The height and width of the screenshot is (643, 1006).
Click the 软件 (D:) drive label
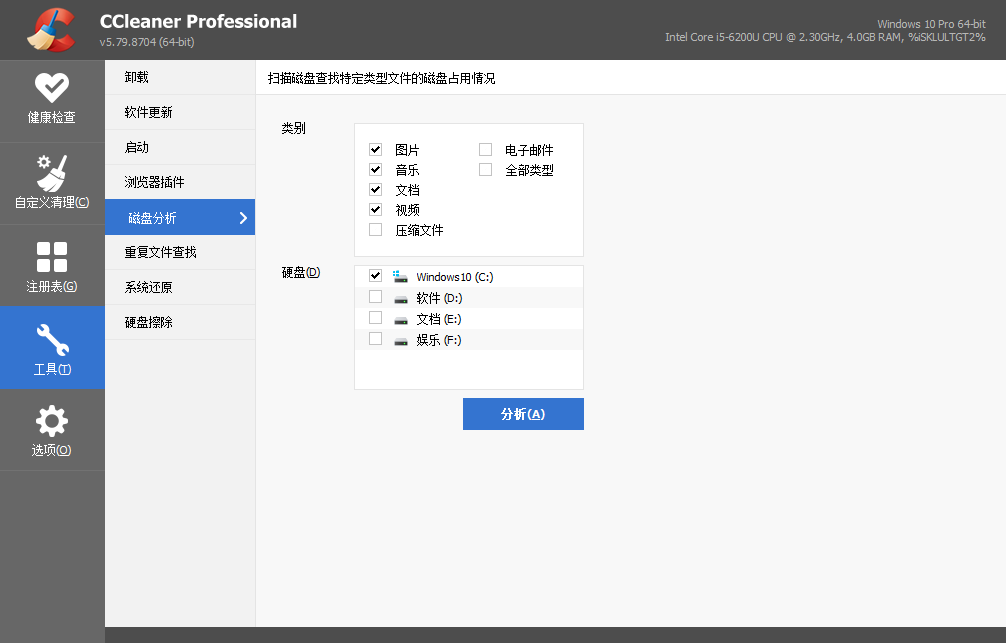439,298
